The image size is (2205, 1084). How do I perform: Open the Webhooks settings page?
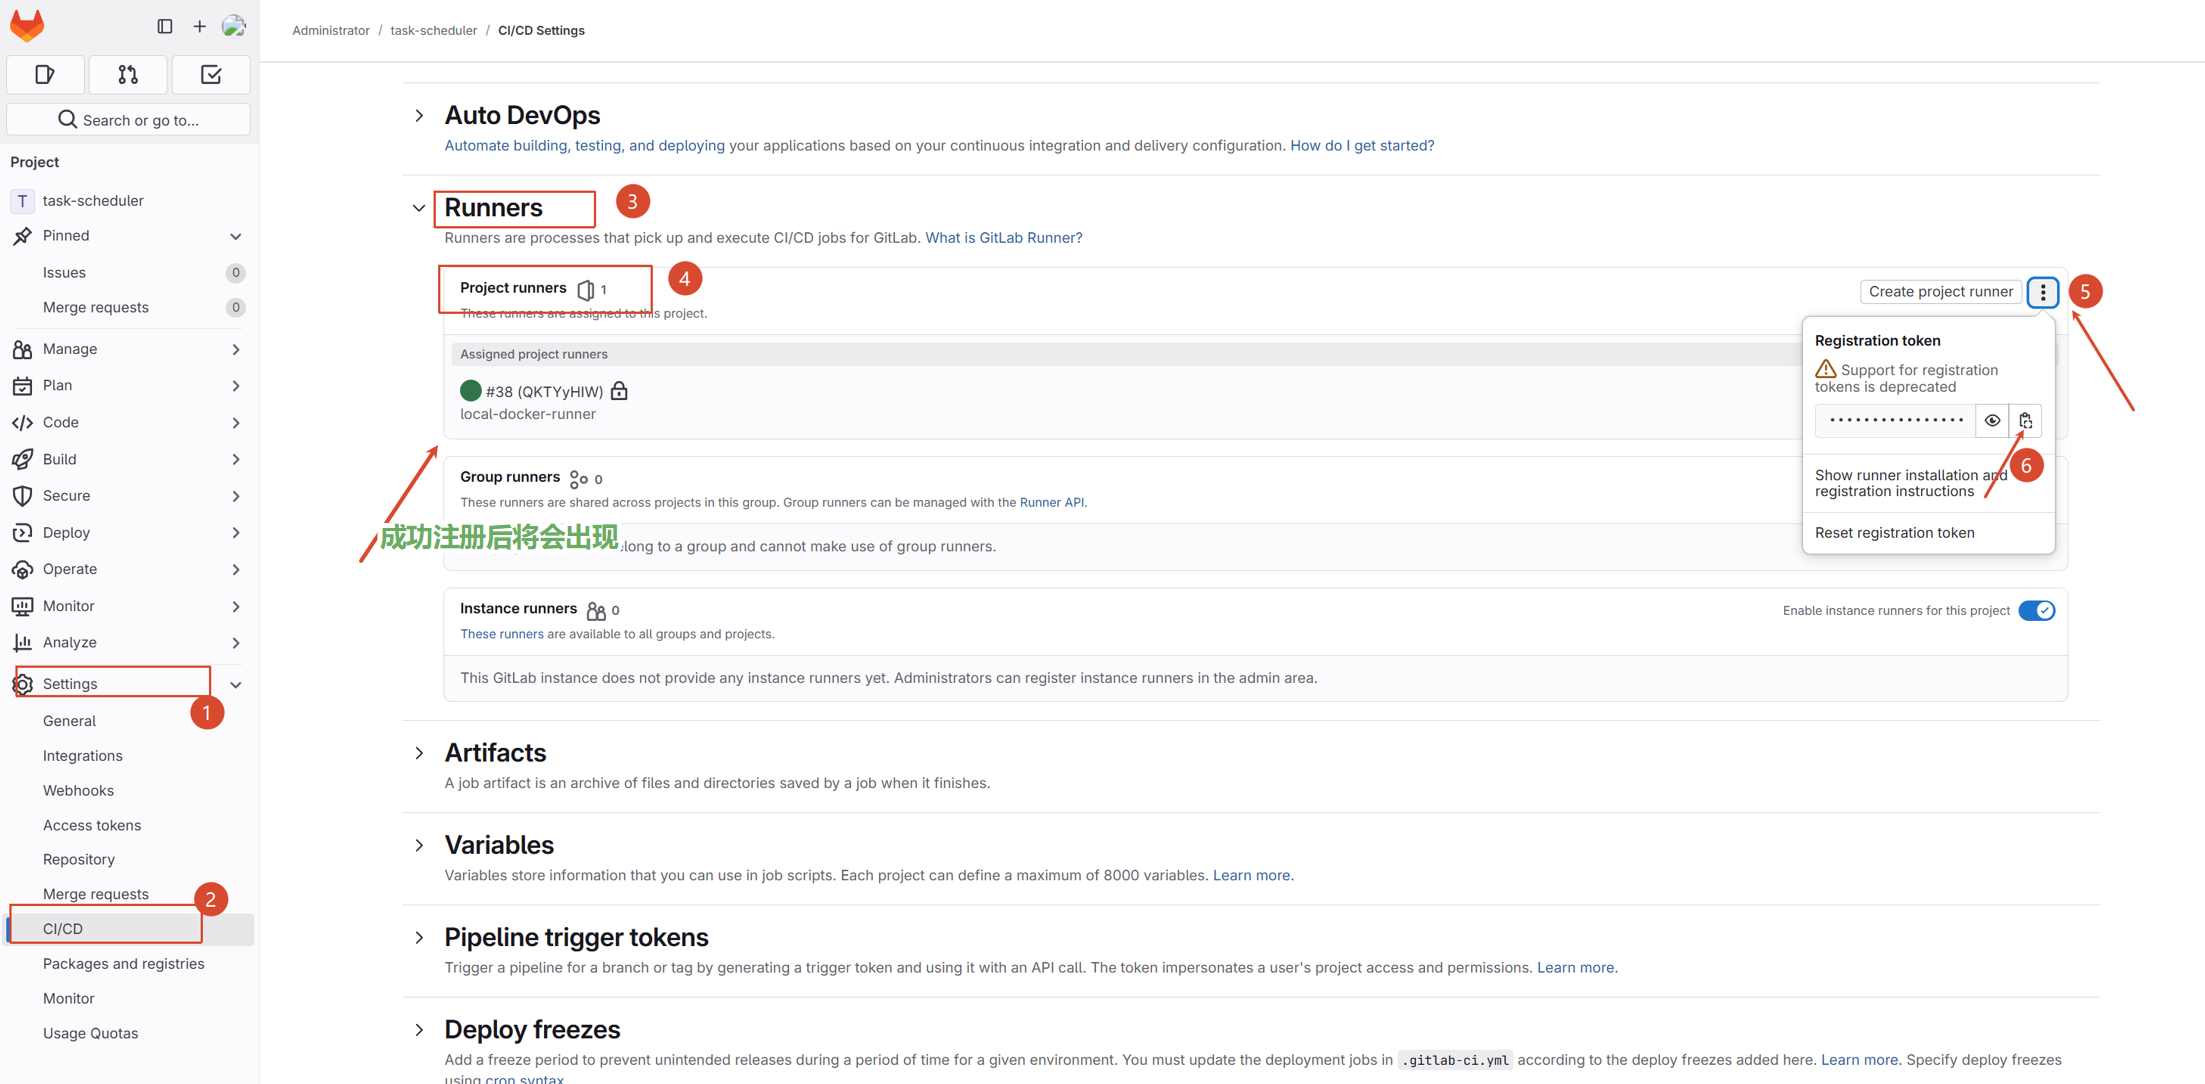tap(78, 791)
